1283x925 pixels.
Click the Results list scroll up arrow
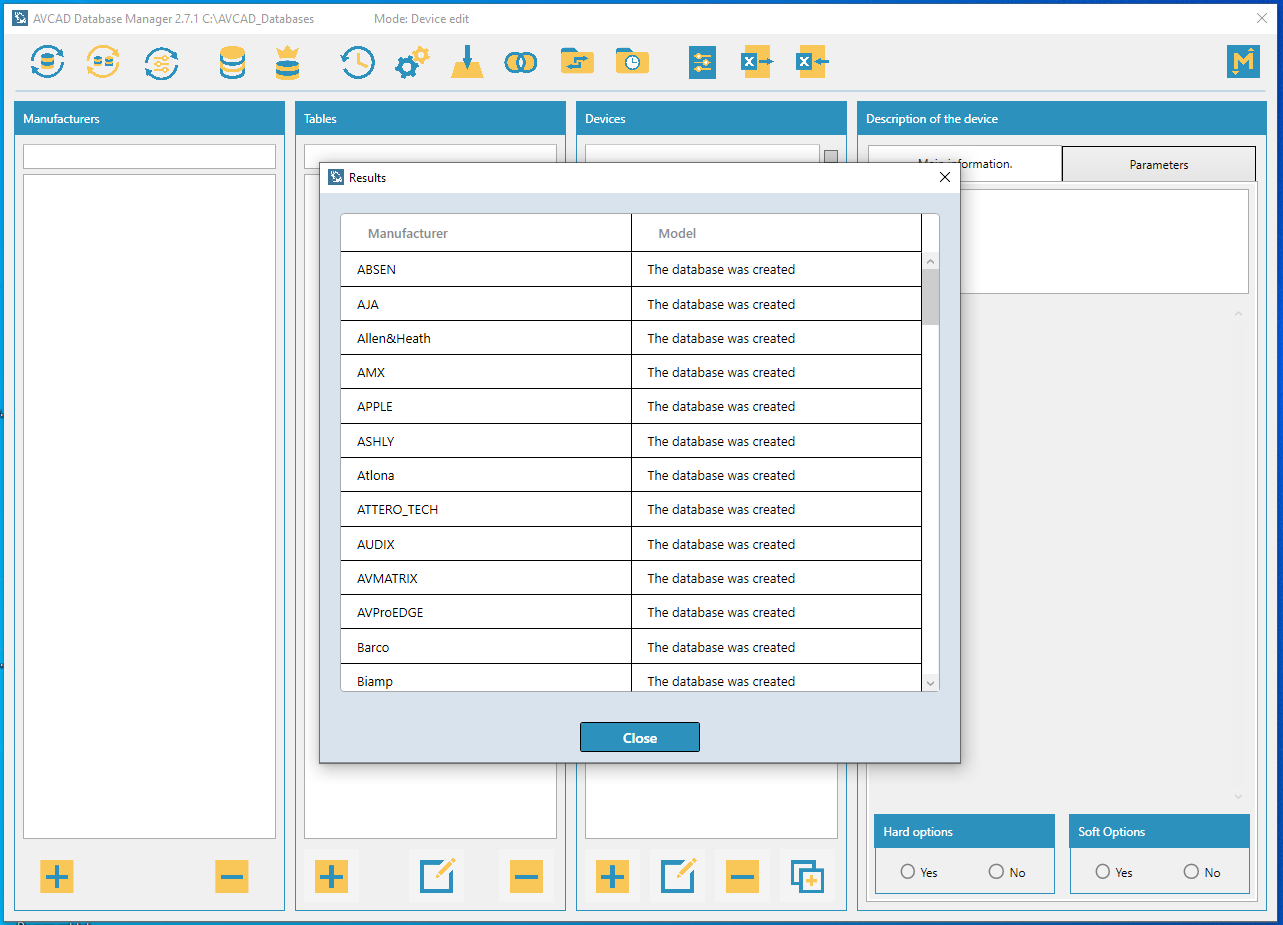[x=930, y=262]
